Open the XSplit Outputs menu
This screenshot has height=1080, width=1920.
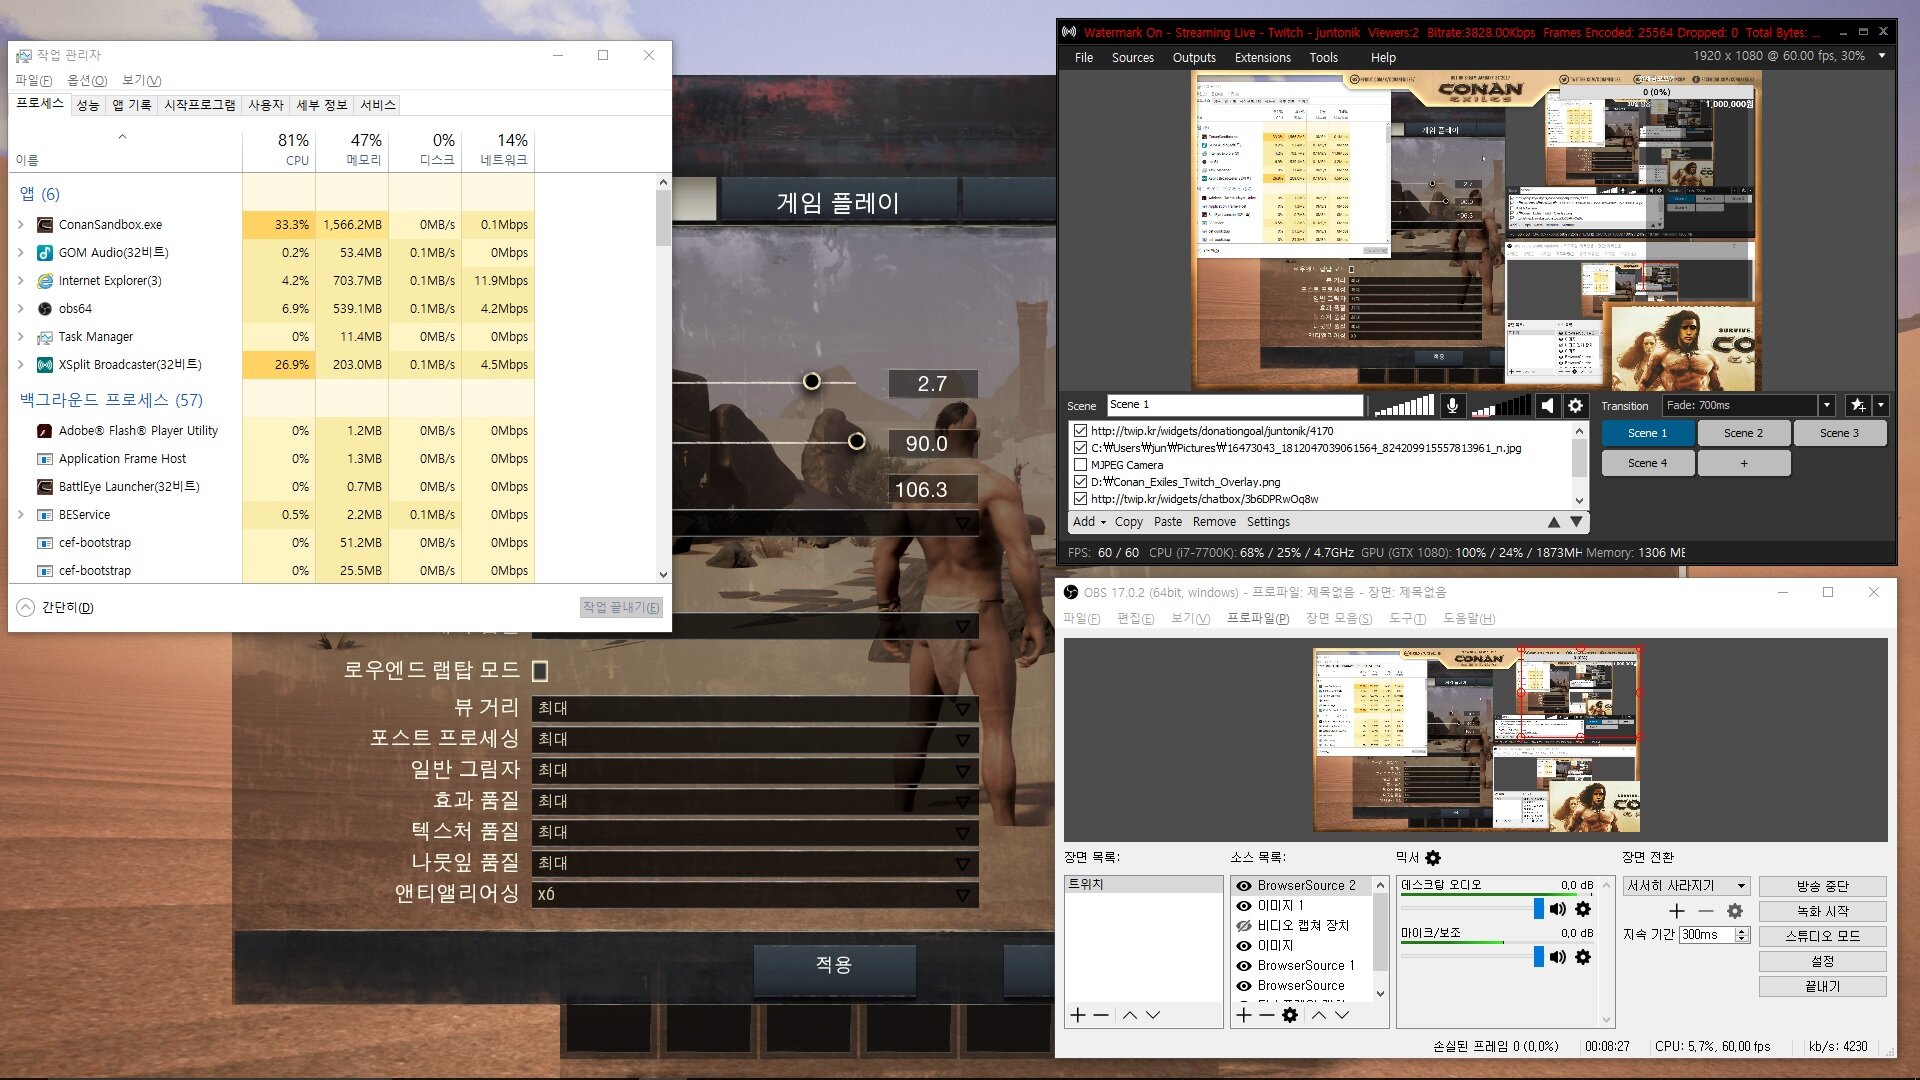tap(1194, 58)
